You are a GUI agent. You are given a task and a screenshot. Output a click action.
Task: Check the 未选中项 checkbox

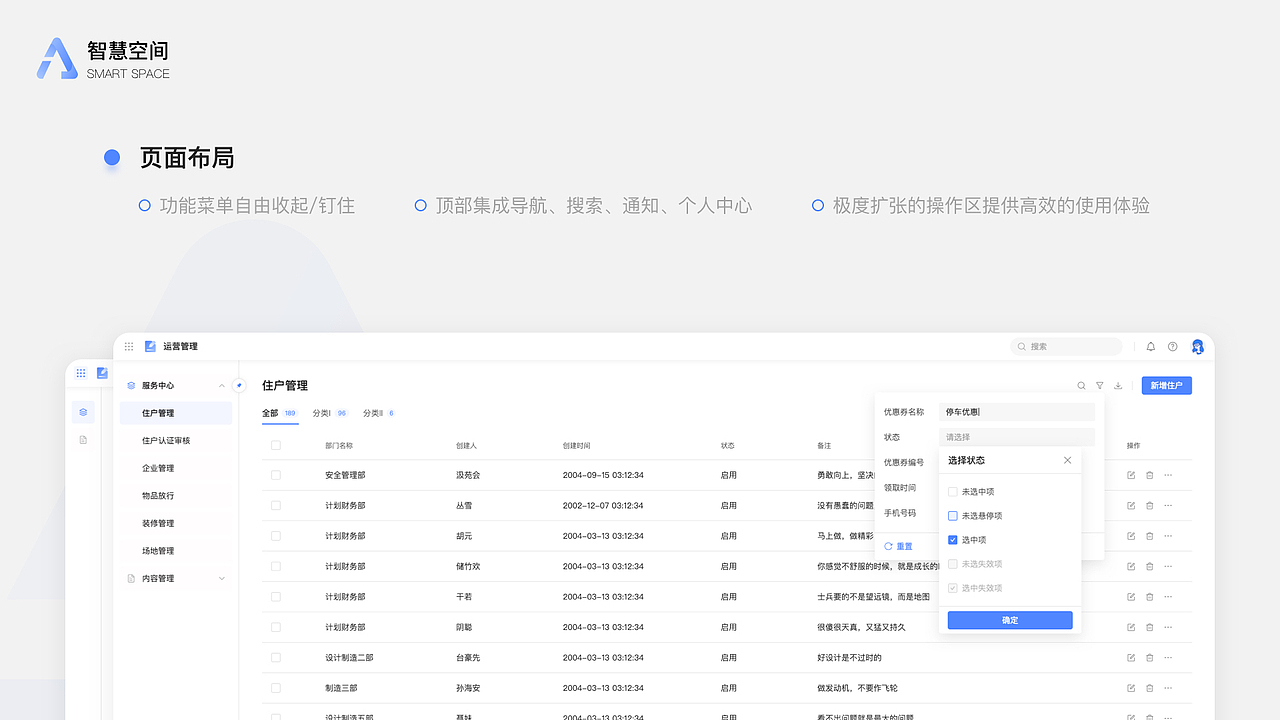(952, 492)
